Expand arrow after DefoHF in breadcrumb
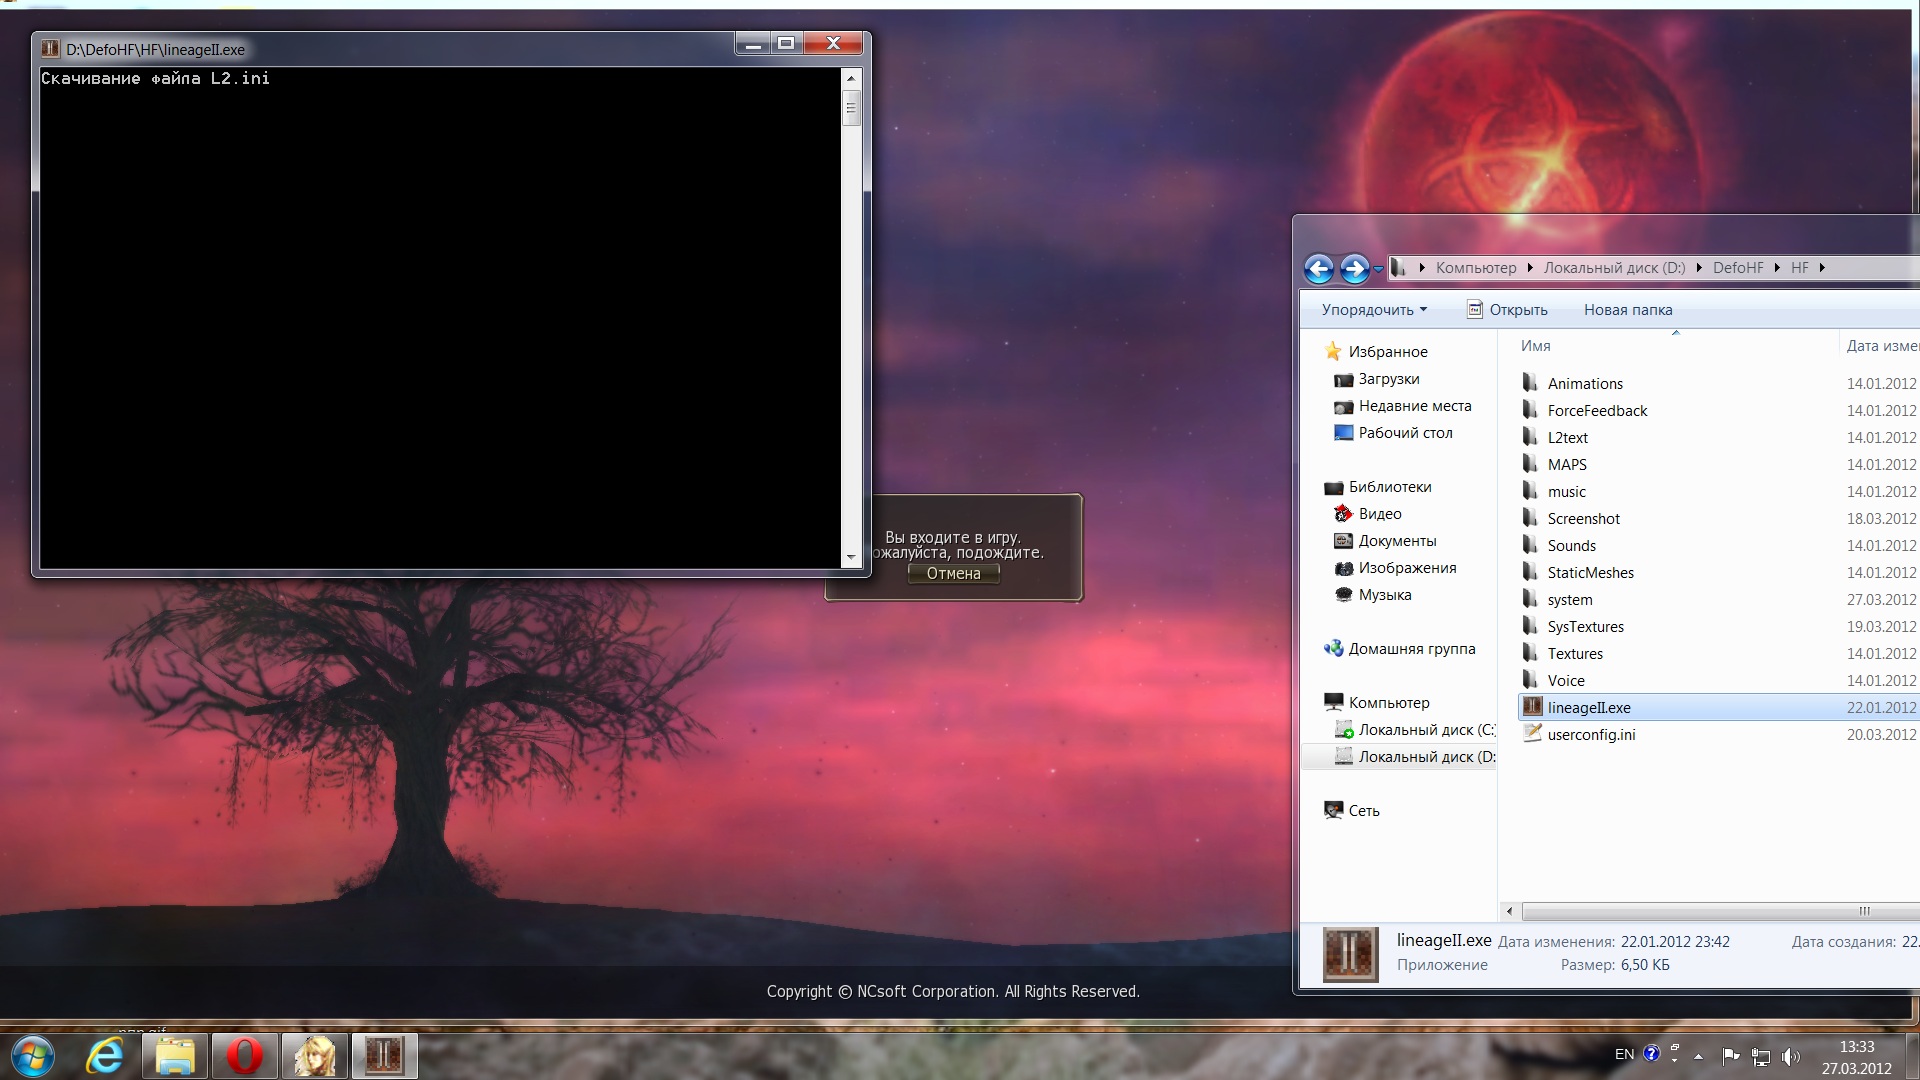This screenshot has height=1080, width=1920. tap(1777, 268)
